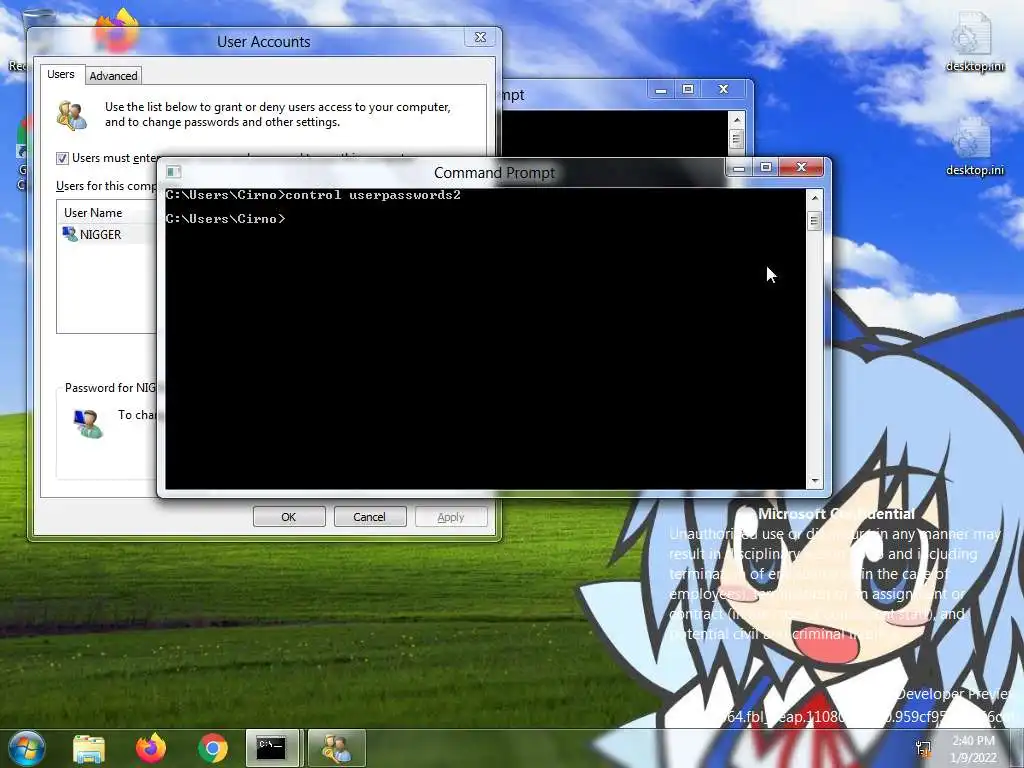Viewport: 1024px width, 768px height.
Task: Launch Firefox from the taskbar
Action: (151, 748)
